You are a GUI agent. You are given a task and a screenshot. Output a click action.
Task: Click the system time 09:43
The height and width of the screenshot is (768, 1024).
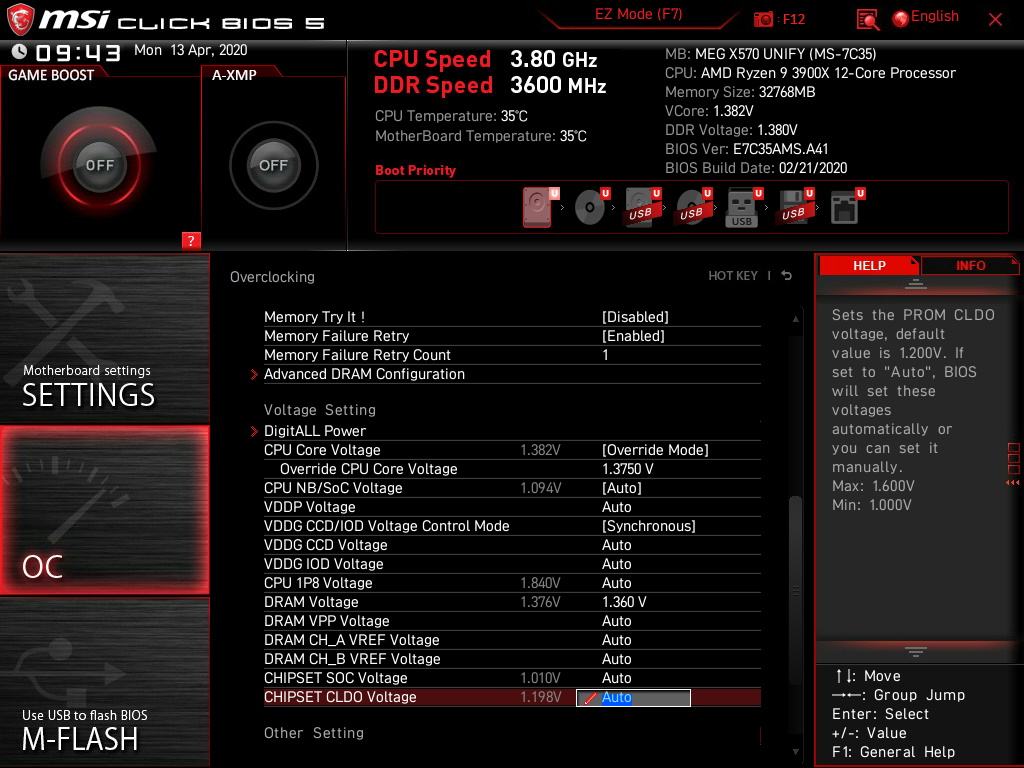click(78, 53)
